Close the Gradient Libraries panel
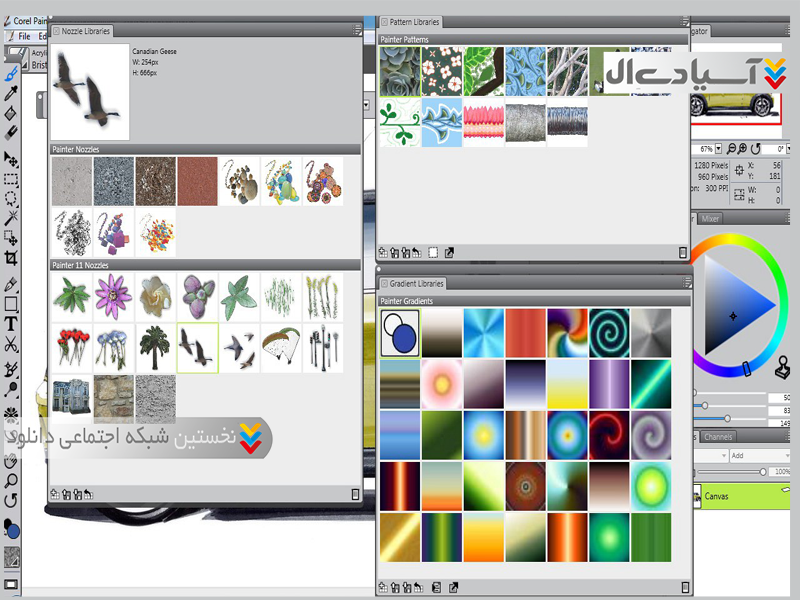800x600 pixels. (384, 284)
